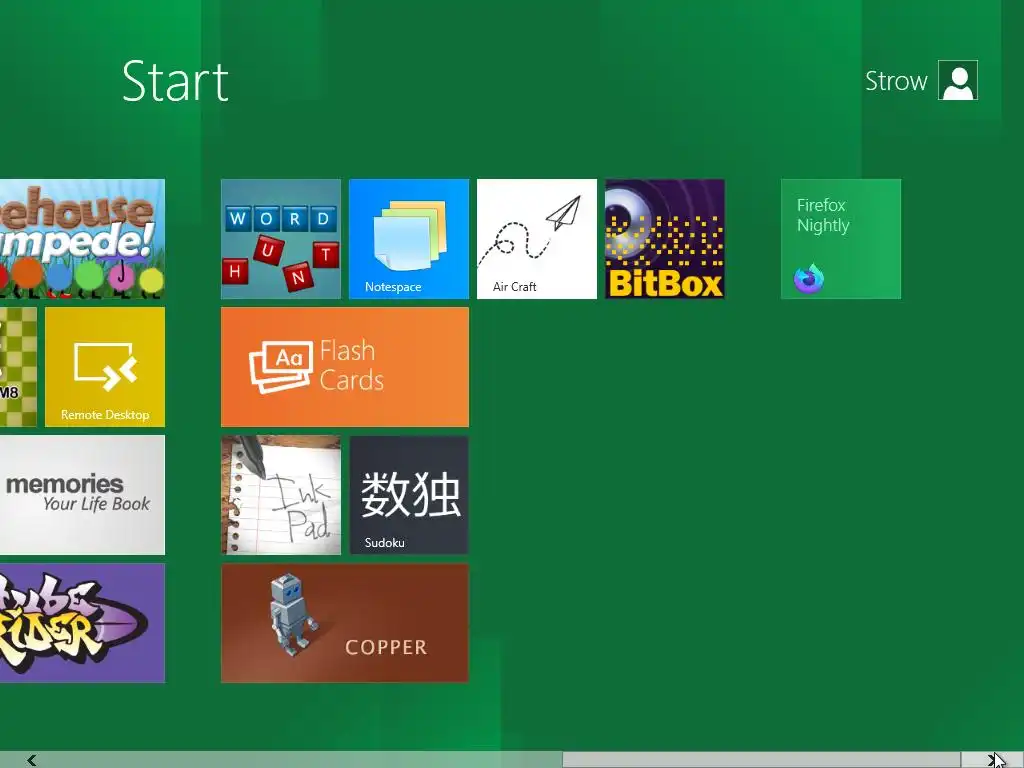Screen dimensions: 1024x768
Task: Open the Treehouse Stampede game tile
Action: pyautogui.click(x=82, y=239)
